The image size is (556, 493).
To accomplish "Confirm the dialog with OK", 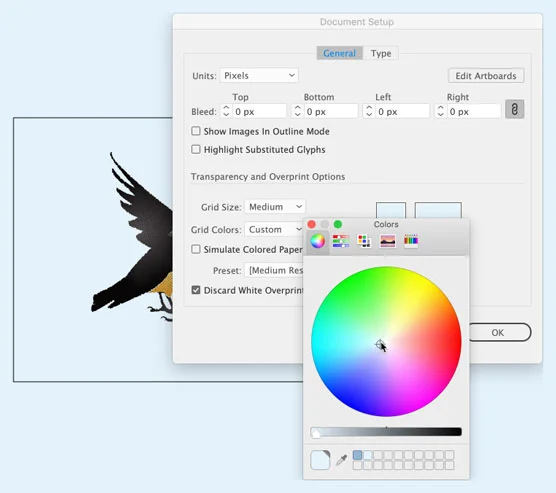I will pos(499,332).
